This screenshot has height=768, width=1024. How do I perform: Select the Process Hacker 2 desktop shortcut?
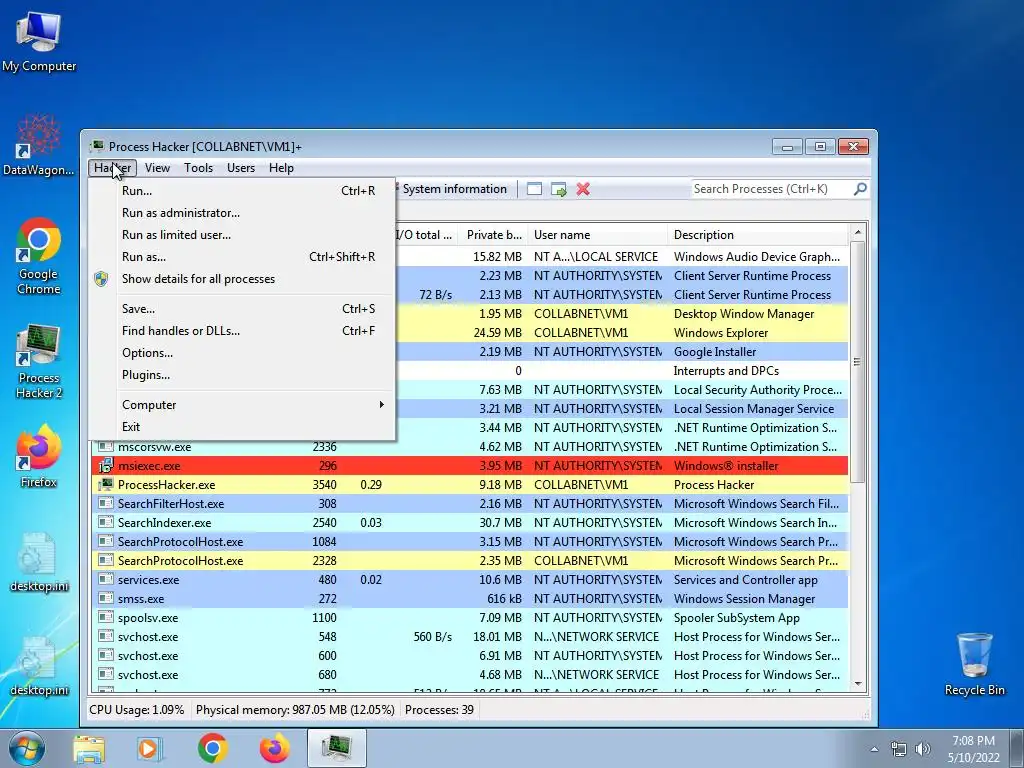pos(39,360)
